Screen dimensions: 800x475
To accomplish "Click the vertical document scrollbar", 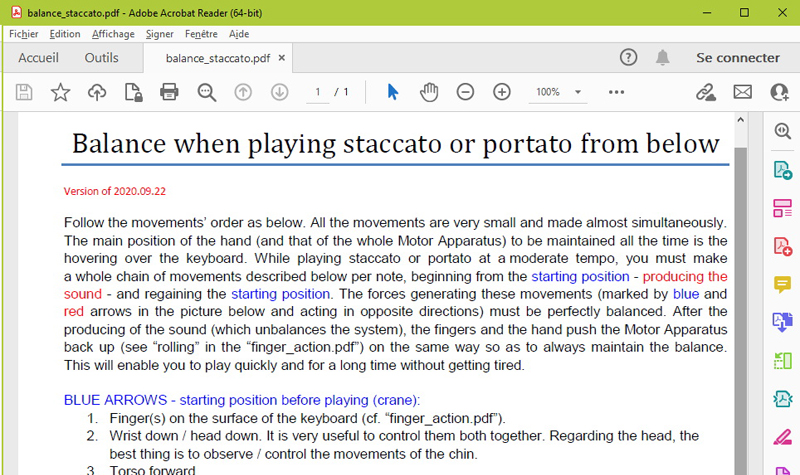I will (x=740, y=300).
